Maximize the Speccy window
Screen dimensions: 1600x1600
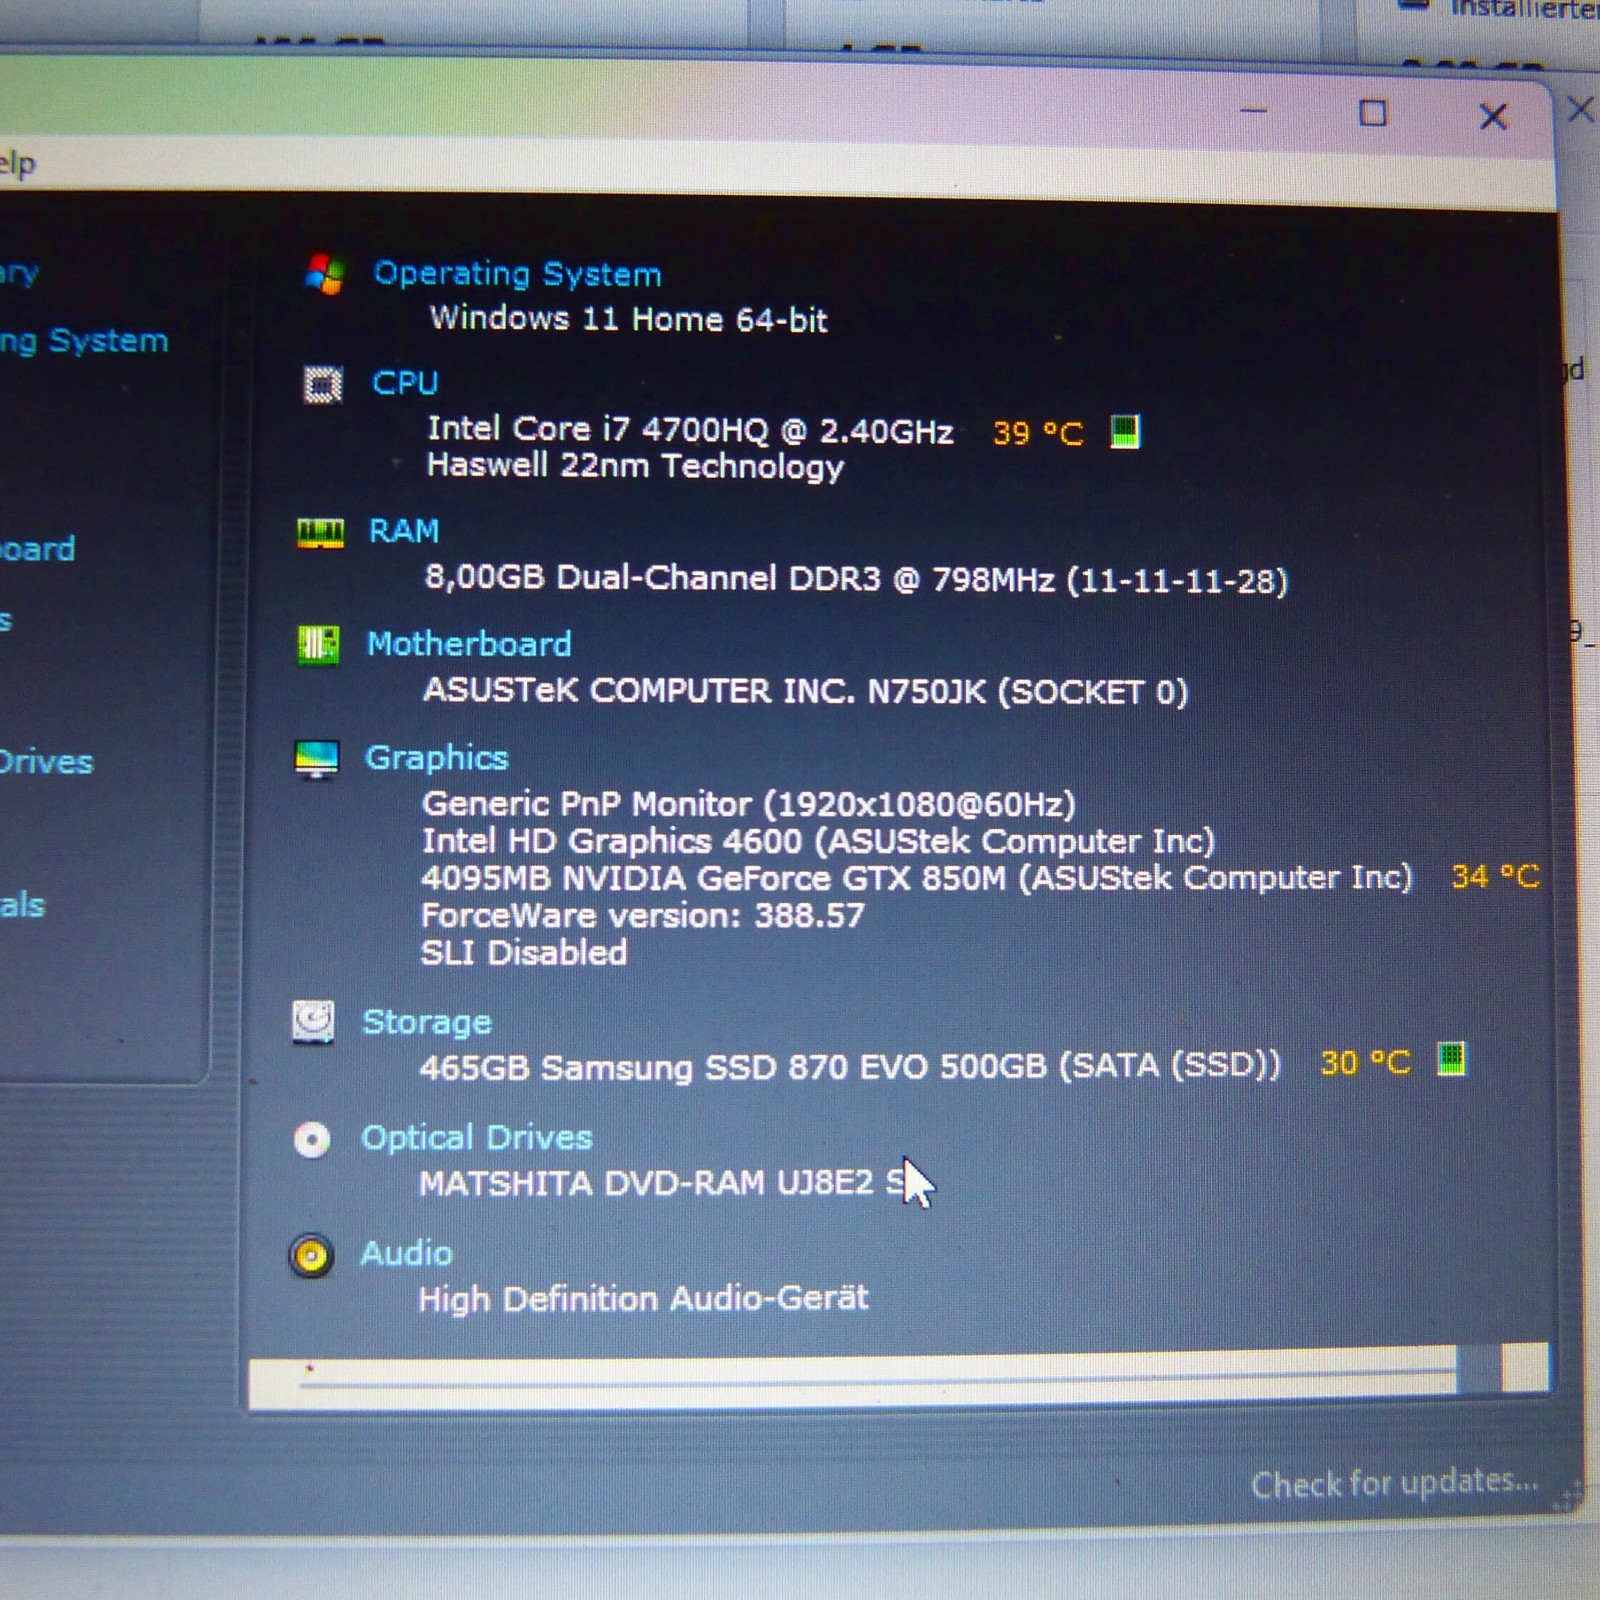1373,113
